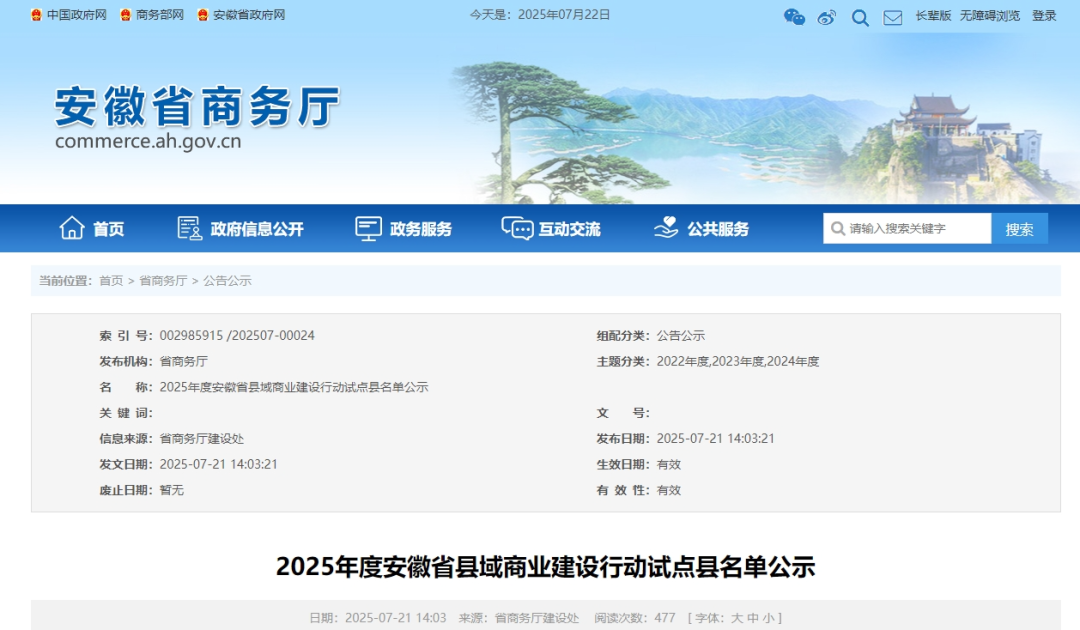The image size is (1080, 630).
Task: Enable 无障碍浏览 accessibility mode
Action: pyautogui.click(x=990, y=15)
